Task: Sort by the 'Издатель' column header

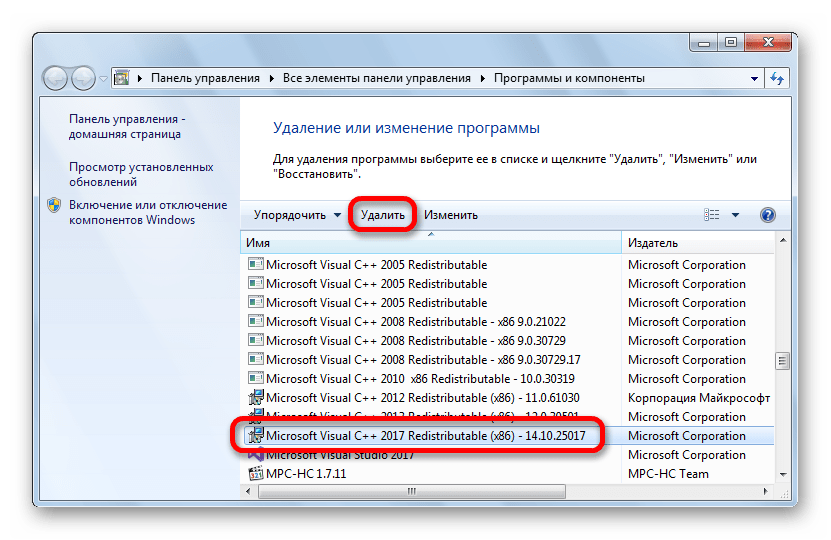Action: click(x=697, y=243)
